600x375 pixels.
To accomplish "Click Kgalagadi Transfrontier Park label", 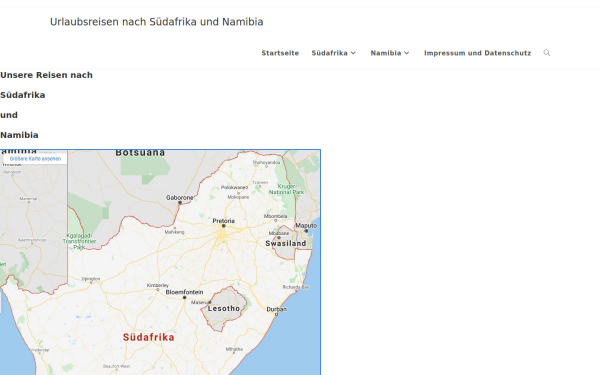I will tap(79, 241).
